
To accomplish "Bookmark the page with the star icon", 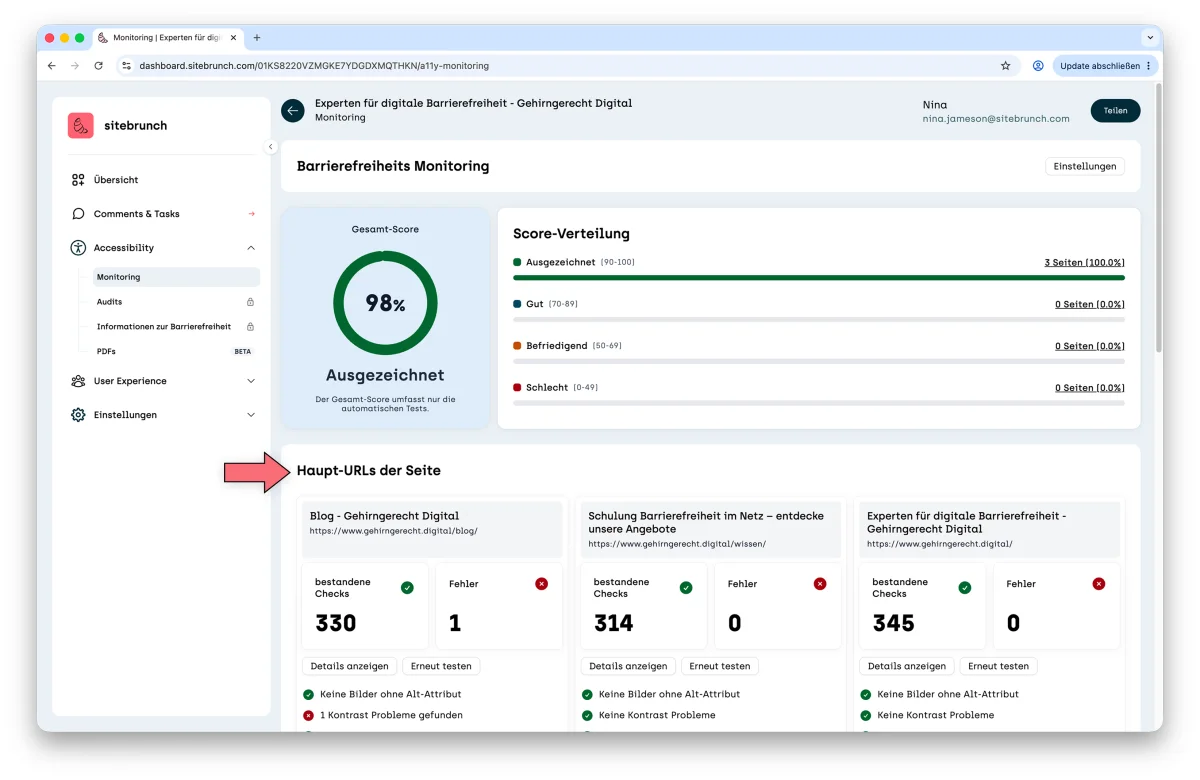I will pos(1006,66).
